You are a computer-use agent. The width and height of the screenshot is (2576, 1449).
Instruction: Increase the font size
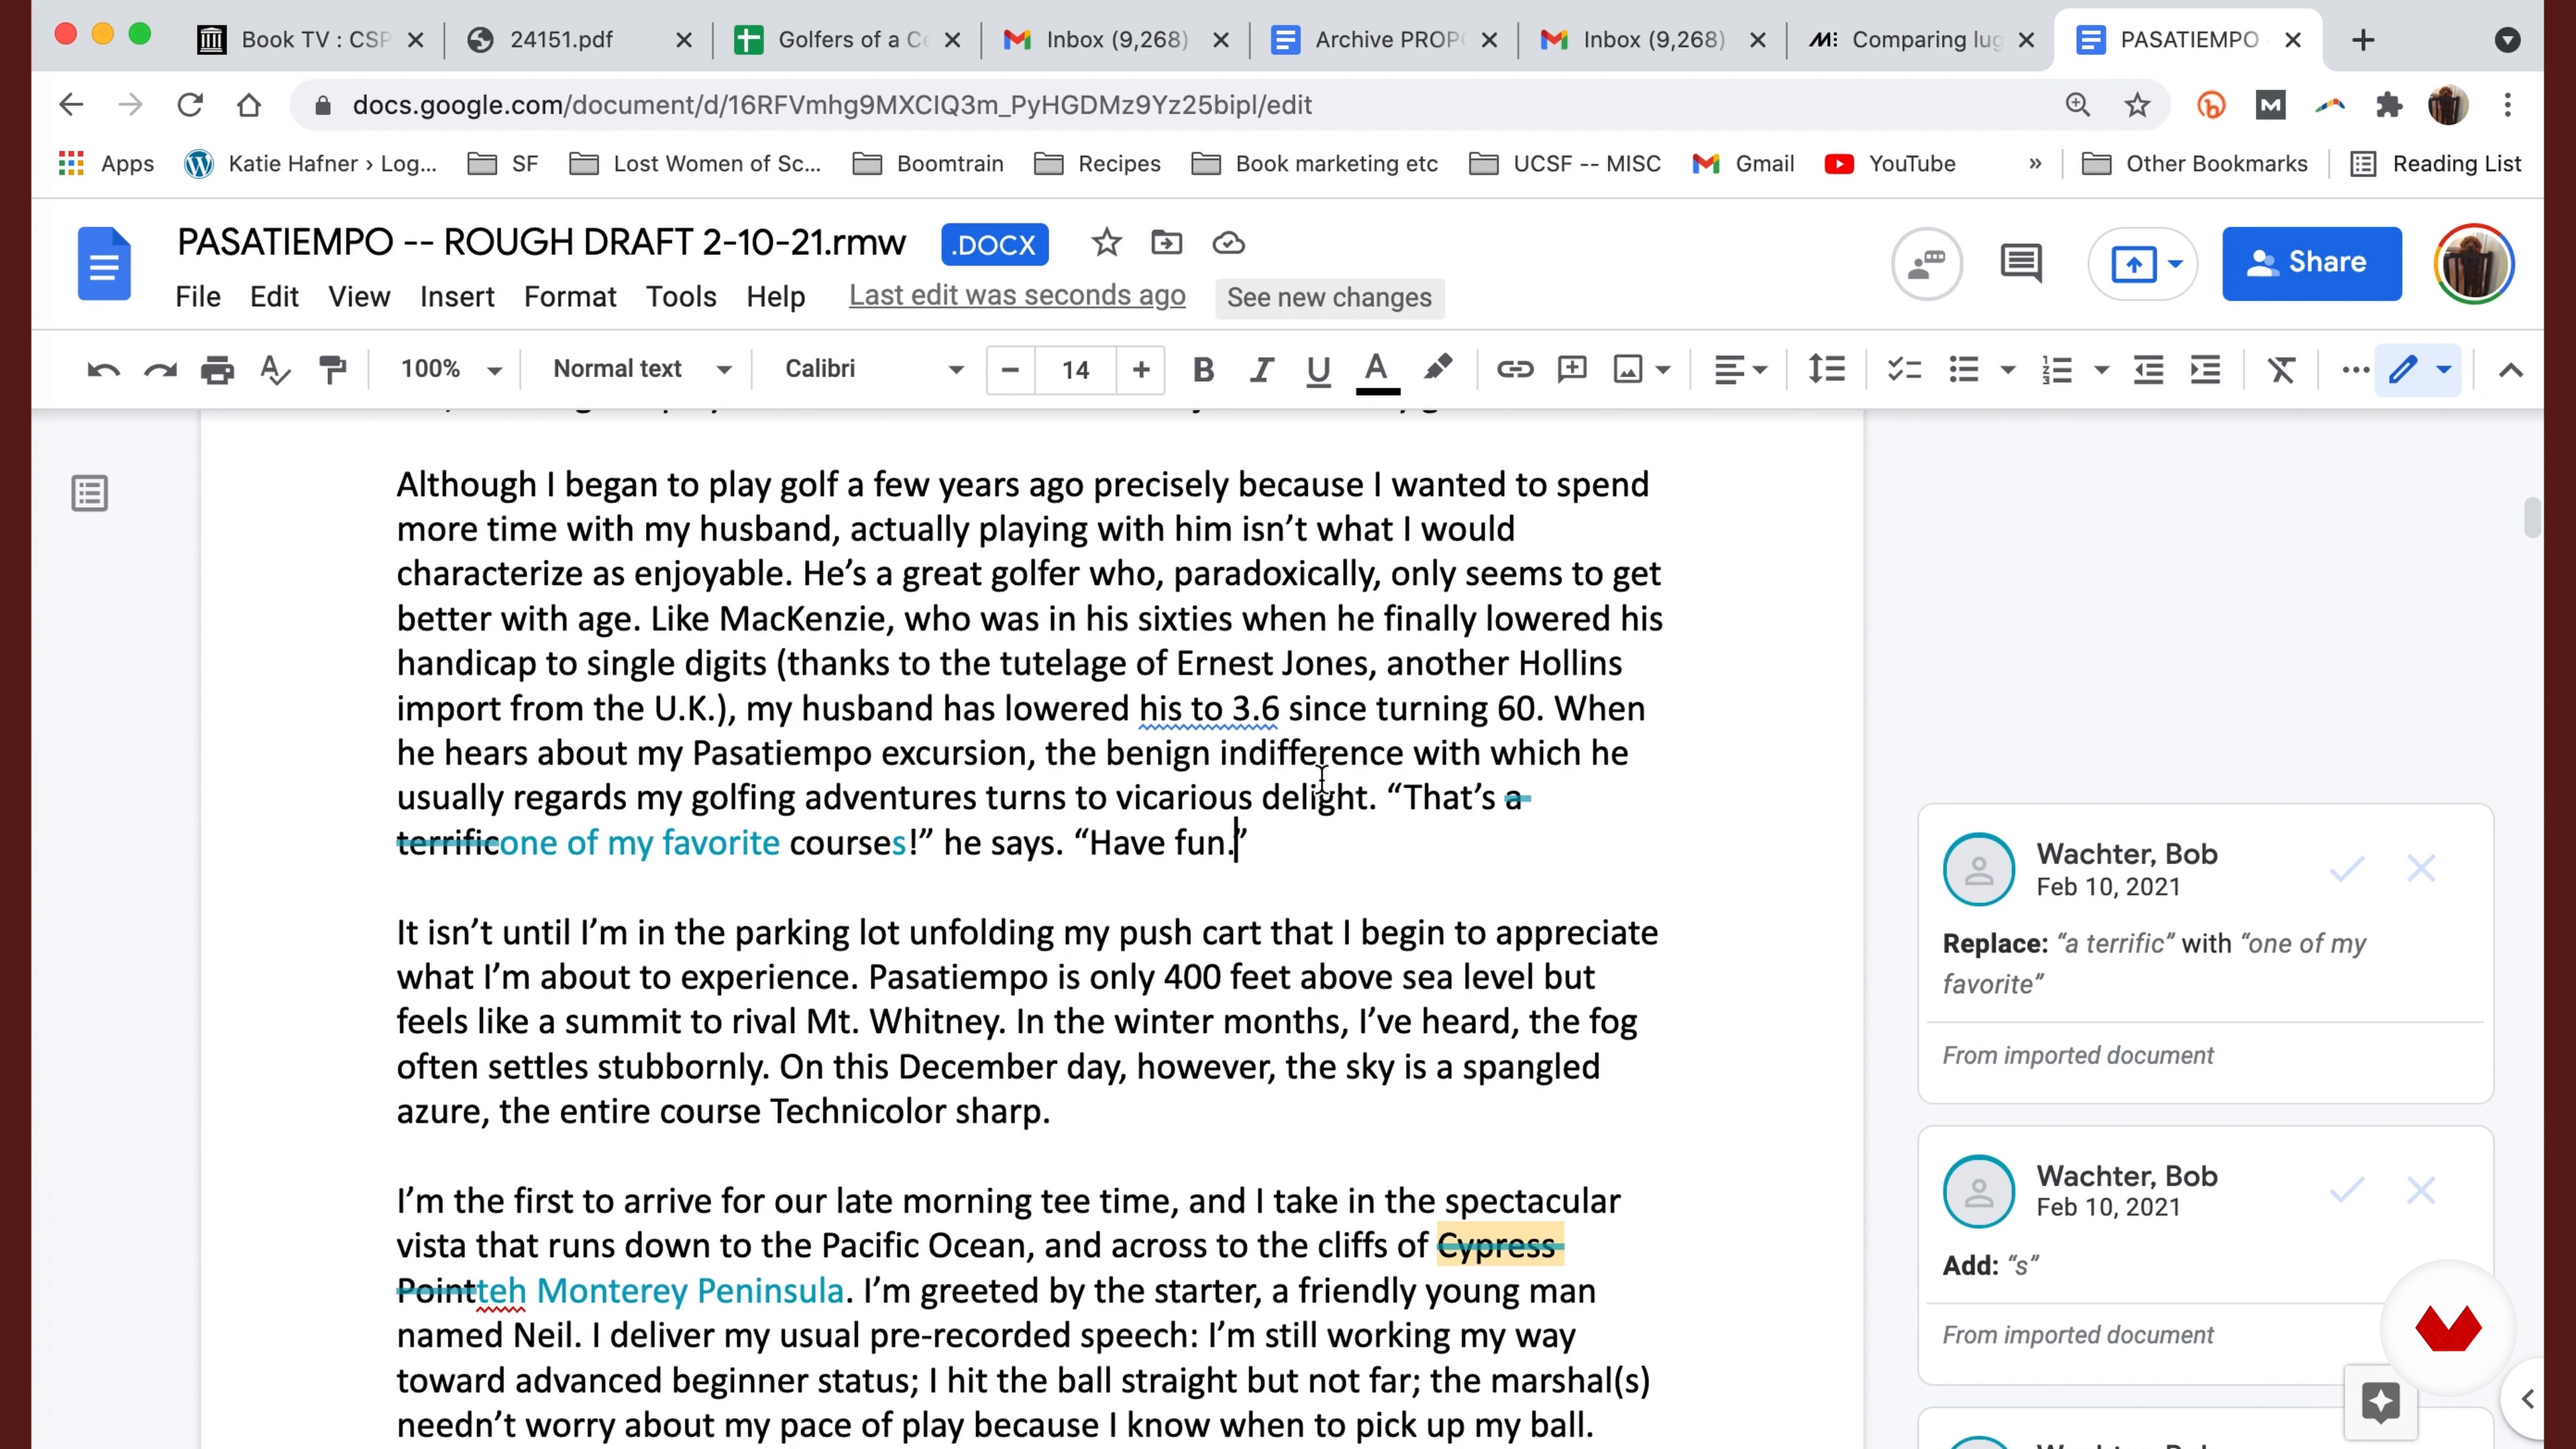click(x=1141, y=370)
